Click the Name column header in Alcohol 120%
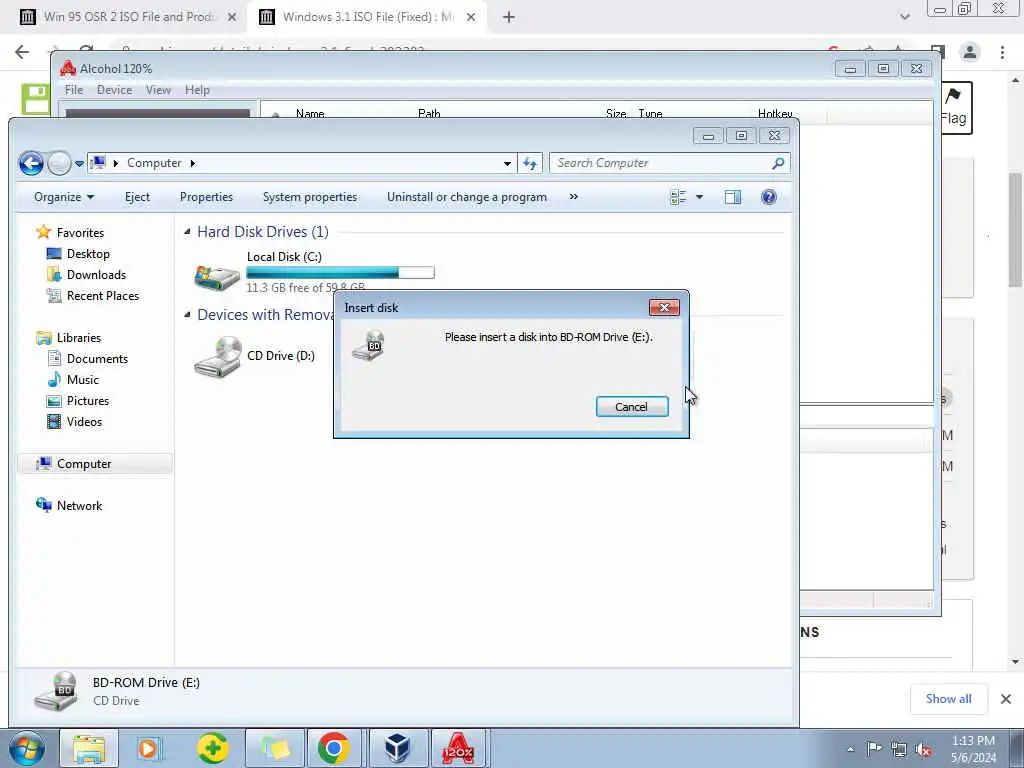Screen dimensions: 1024x768 (x=310, y=114)
